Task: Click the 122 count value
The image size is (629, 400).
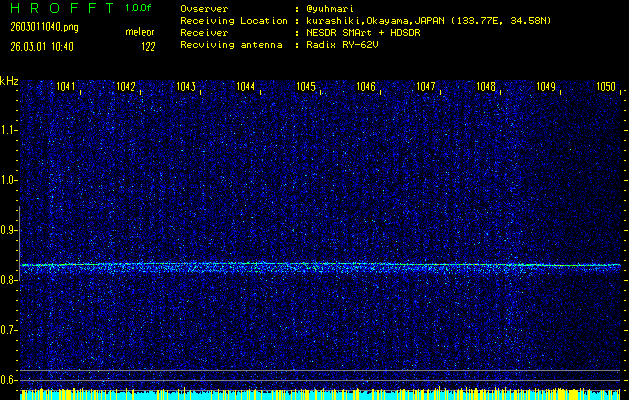Action: click(148, 46)
